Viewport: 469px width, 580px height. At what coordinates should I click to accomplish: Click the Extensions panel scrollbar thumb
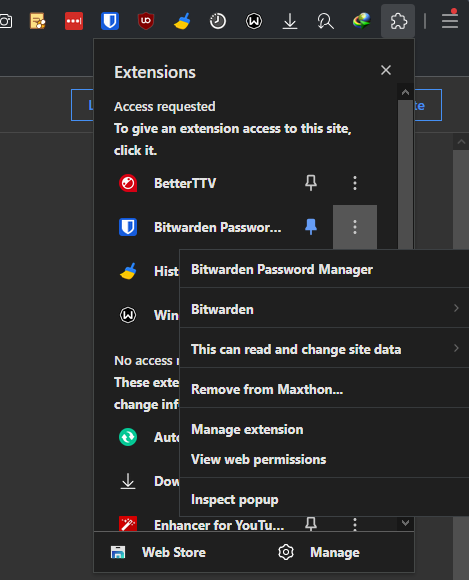click(x=405, y=176)
